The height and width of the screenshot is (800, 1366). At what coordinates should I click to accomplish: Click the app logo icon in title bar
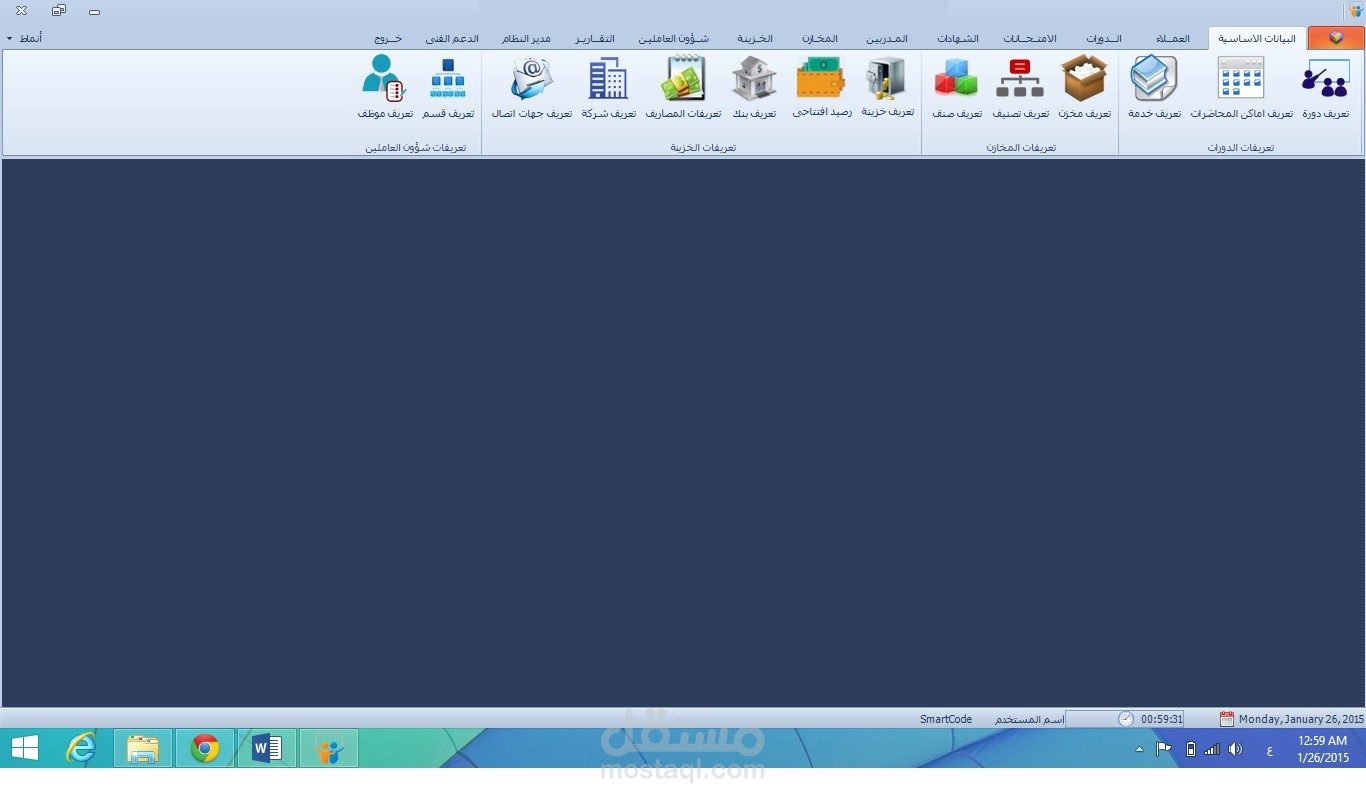1355,11
